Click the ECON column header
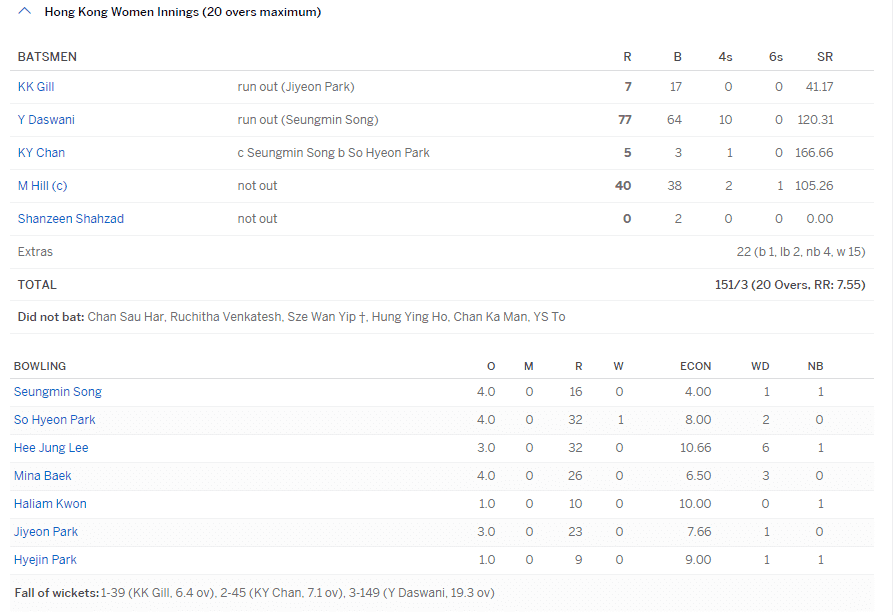The image size is (893, 615). coord(695,366)
